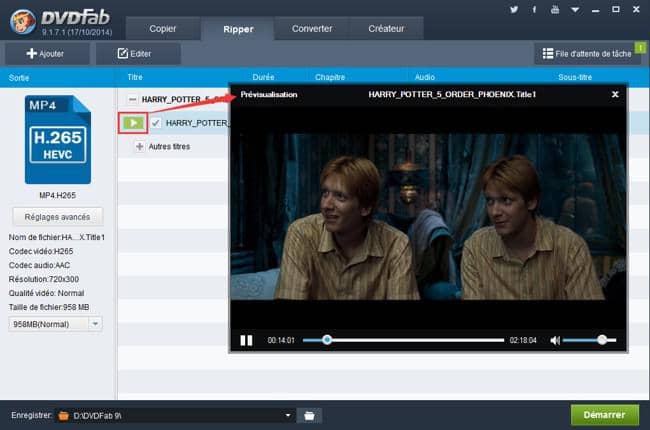Open Réglages avancés settings
Viewport: 650px width, 430px height.
(x=57, y=217)
